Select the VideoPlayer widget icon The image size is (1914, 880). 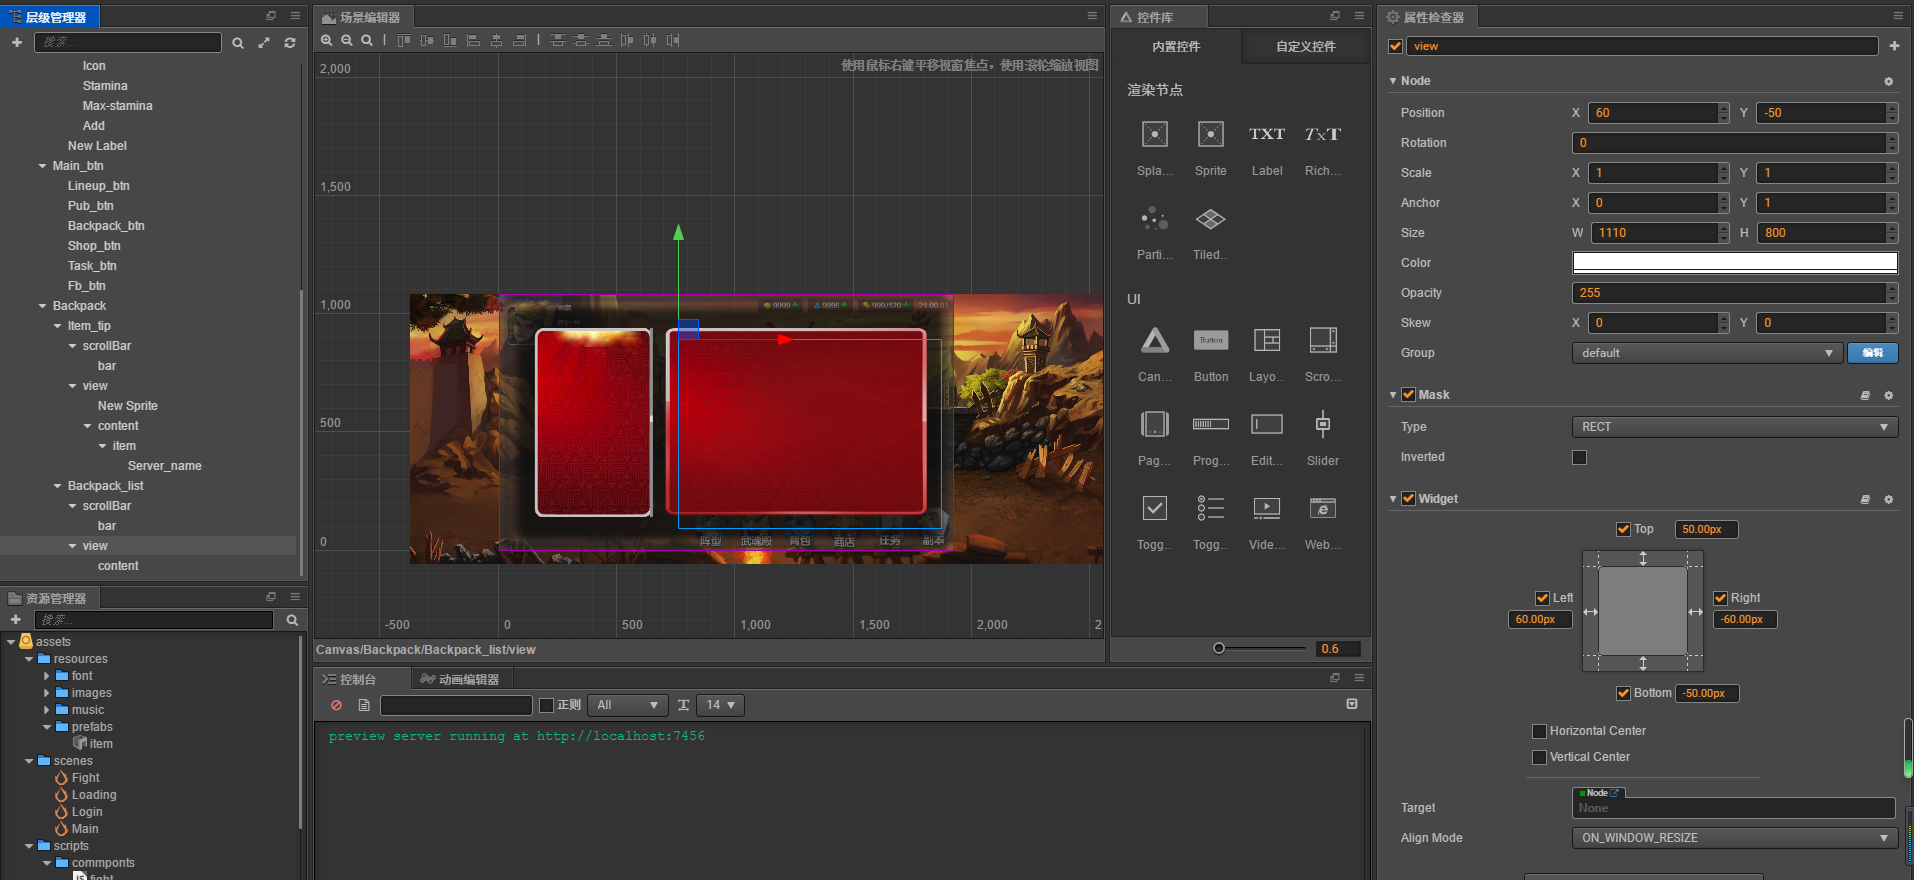[1266, 509]
